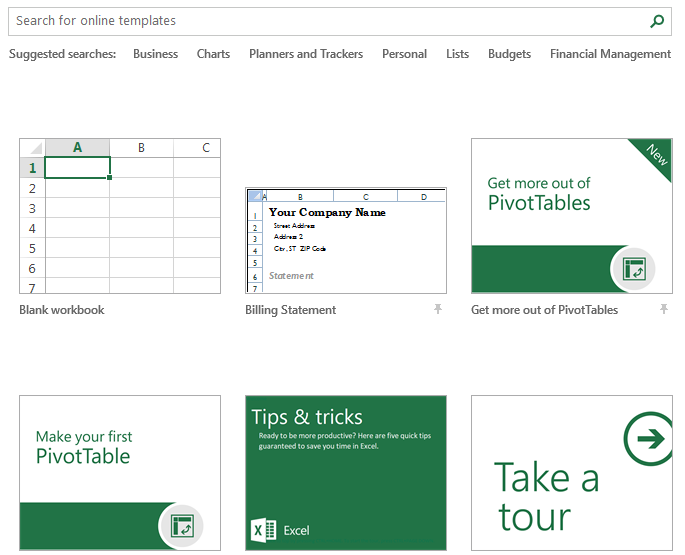The height and width of the screenshot is (555, 685).
Task: Click the Excel logo on Tips & tricks
Action: click(x=264, y=530)
